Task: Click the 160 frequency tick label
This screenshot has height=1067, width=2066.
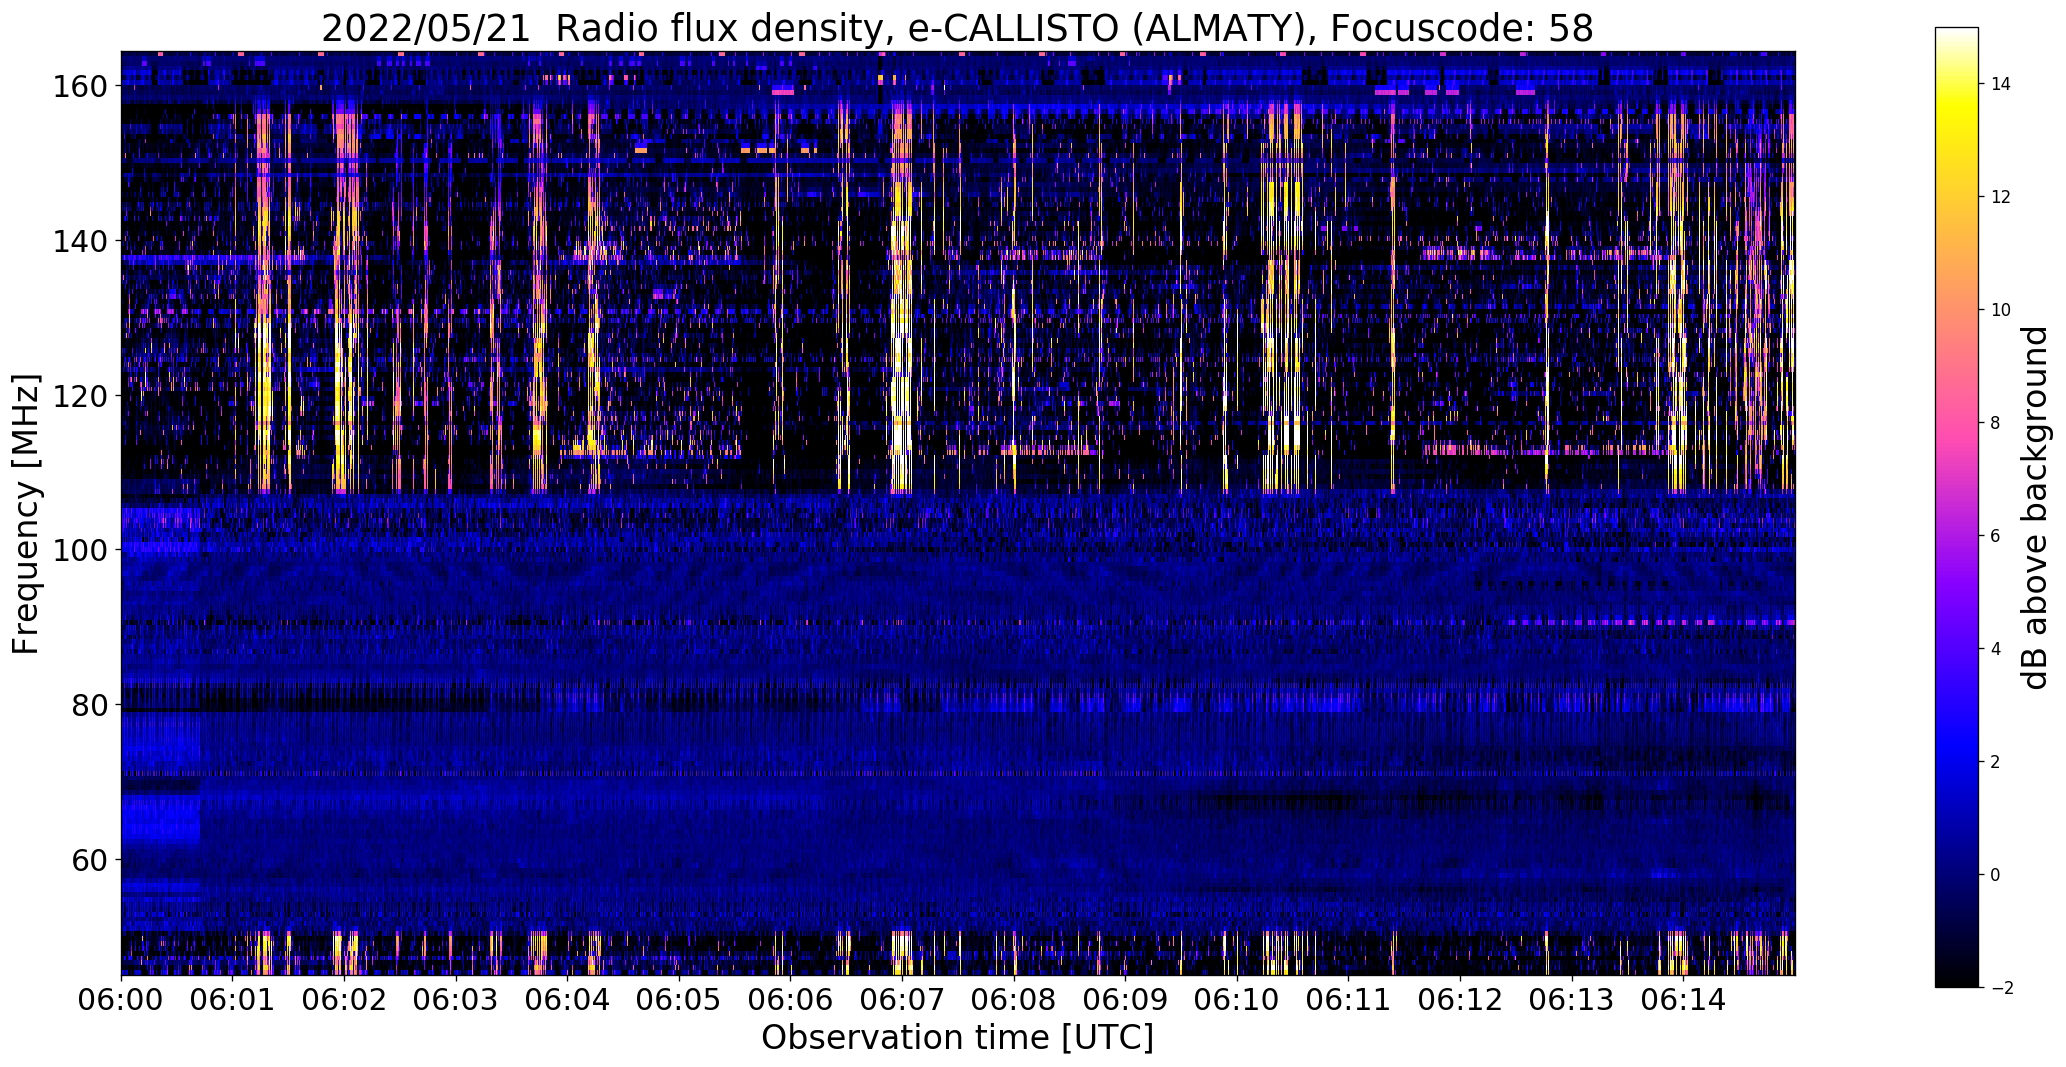Action: click(79, 87)
